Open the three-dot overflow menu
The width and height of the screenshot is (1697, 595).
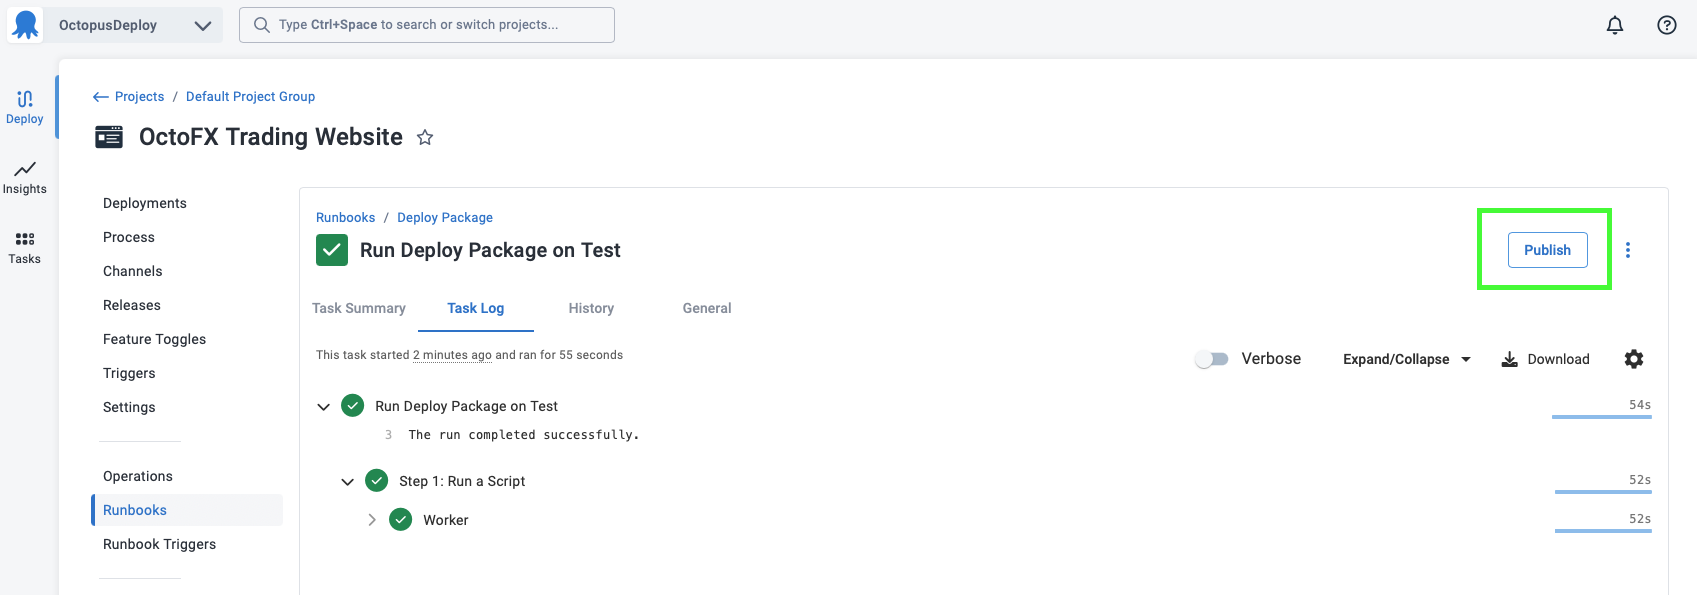tap(1628, 250)
